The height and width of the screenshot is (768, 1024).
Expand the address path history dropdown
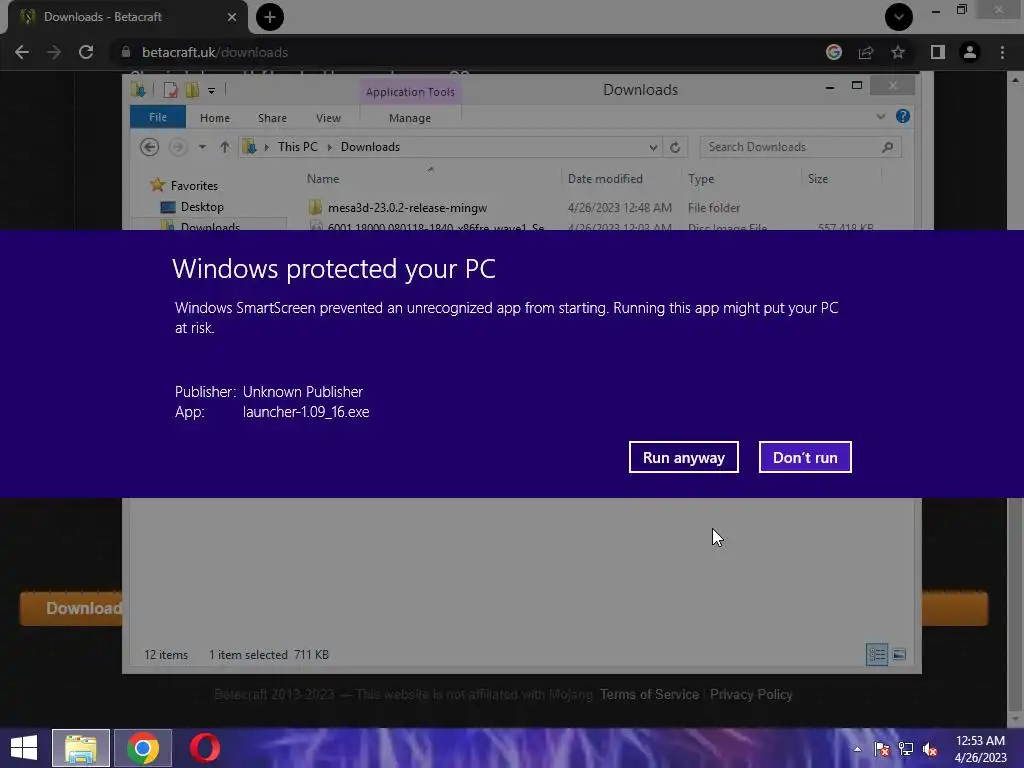click(653, 148)
